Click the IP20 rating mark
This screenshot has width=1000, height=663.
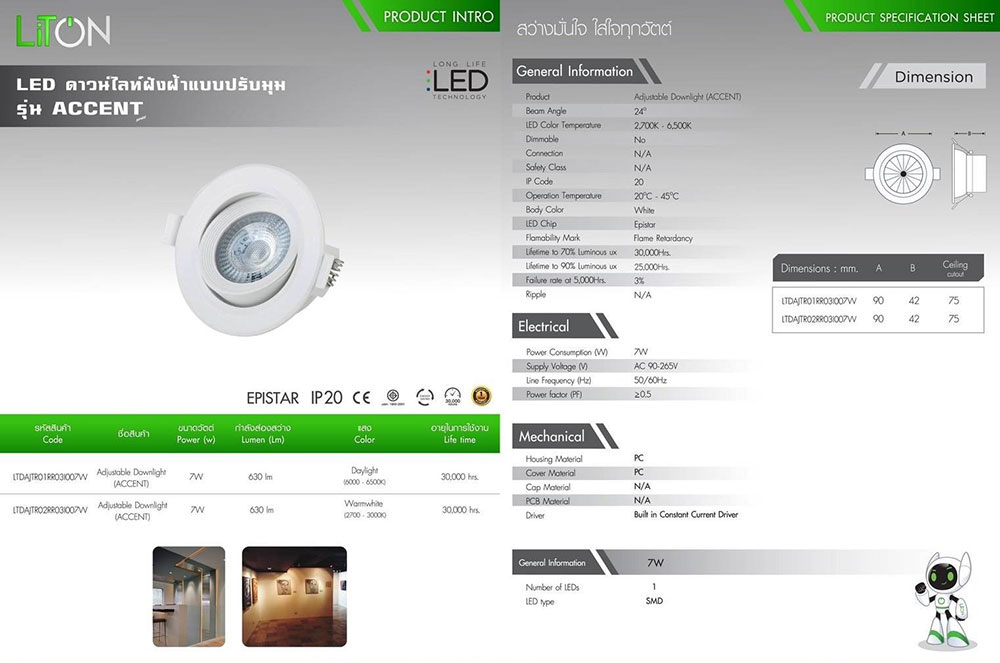327,397
